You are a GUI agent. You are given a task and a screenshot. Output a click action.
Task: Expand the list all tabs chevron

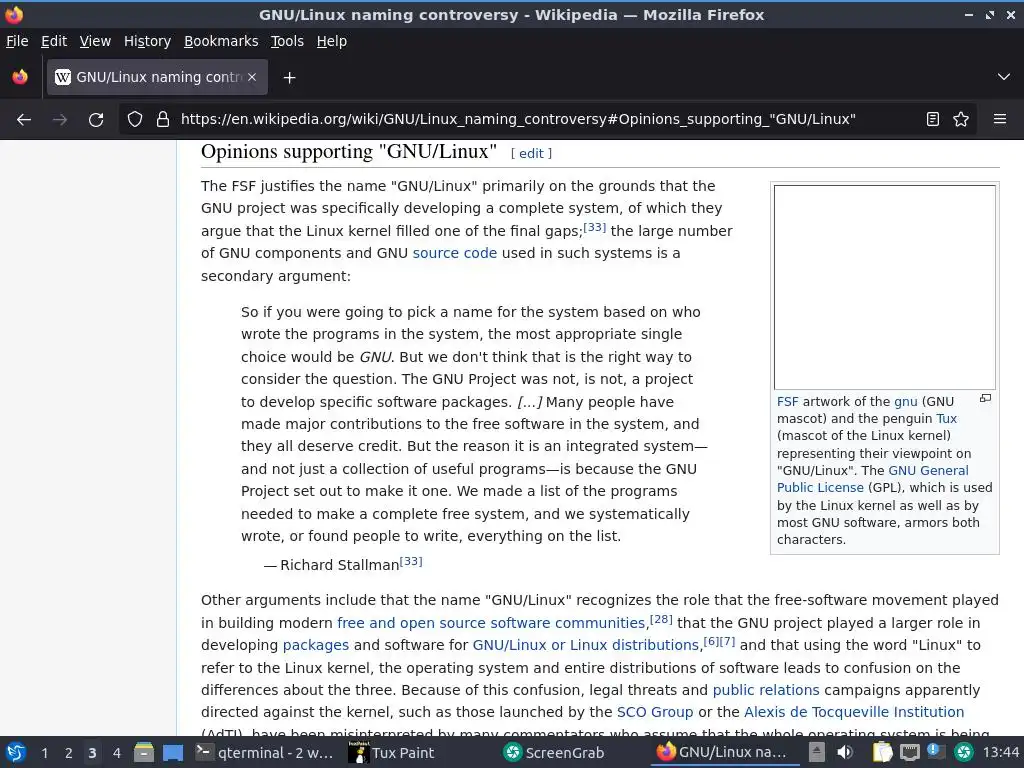tap(1004, 77)
